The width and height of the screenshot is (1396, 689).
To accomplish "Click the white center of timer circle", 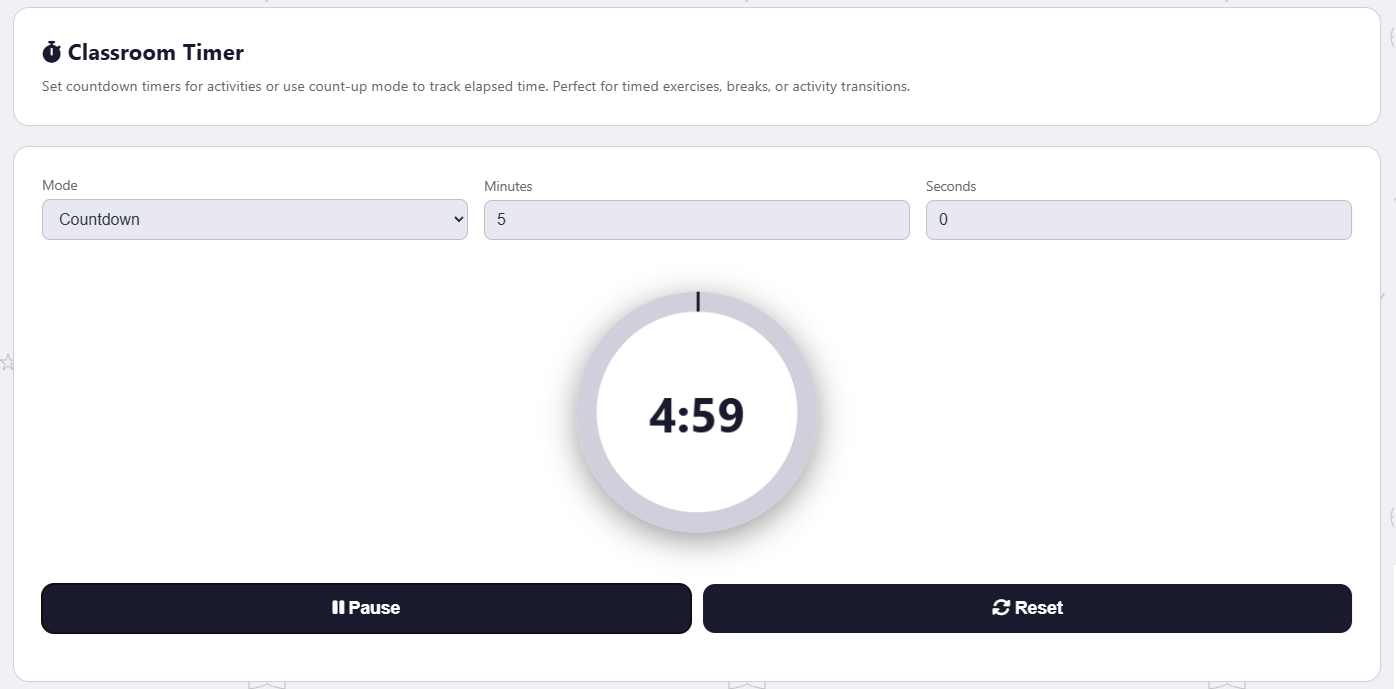I will tap(697, 470).
